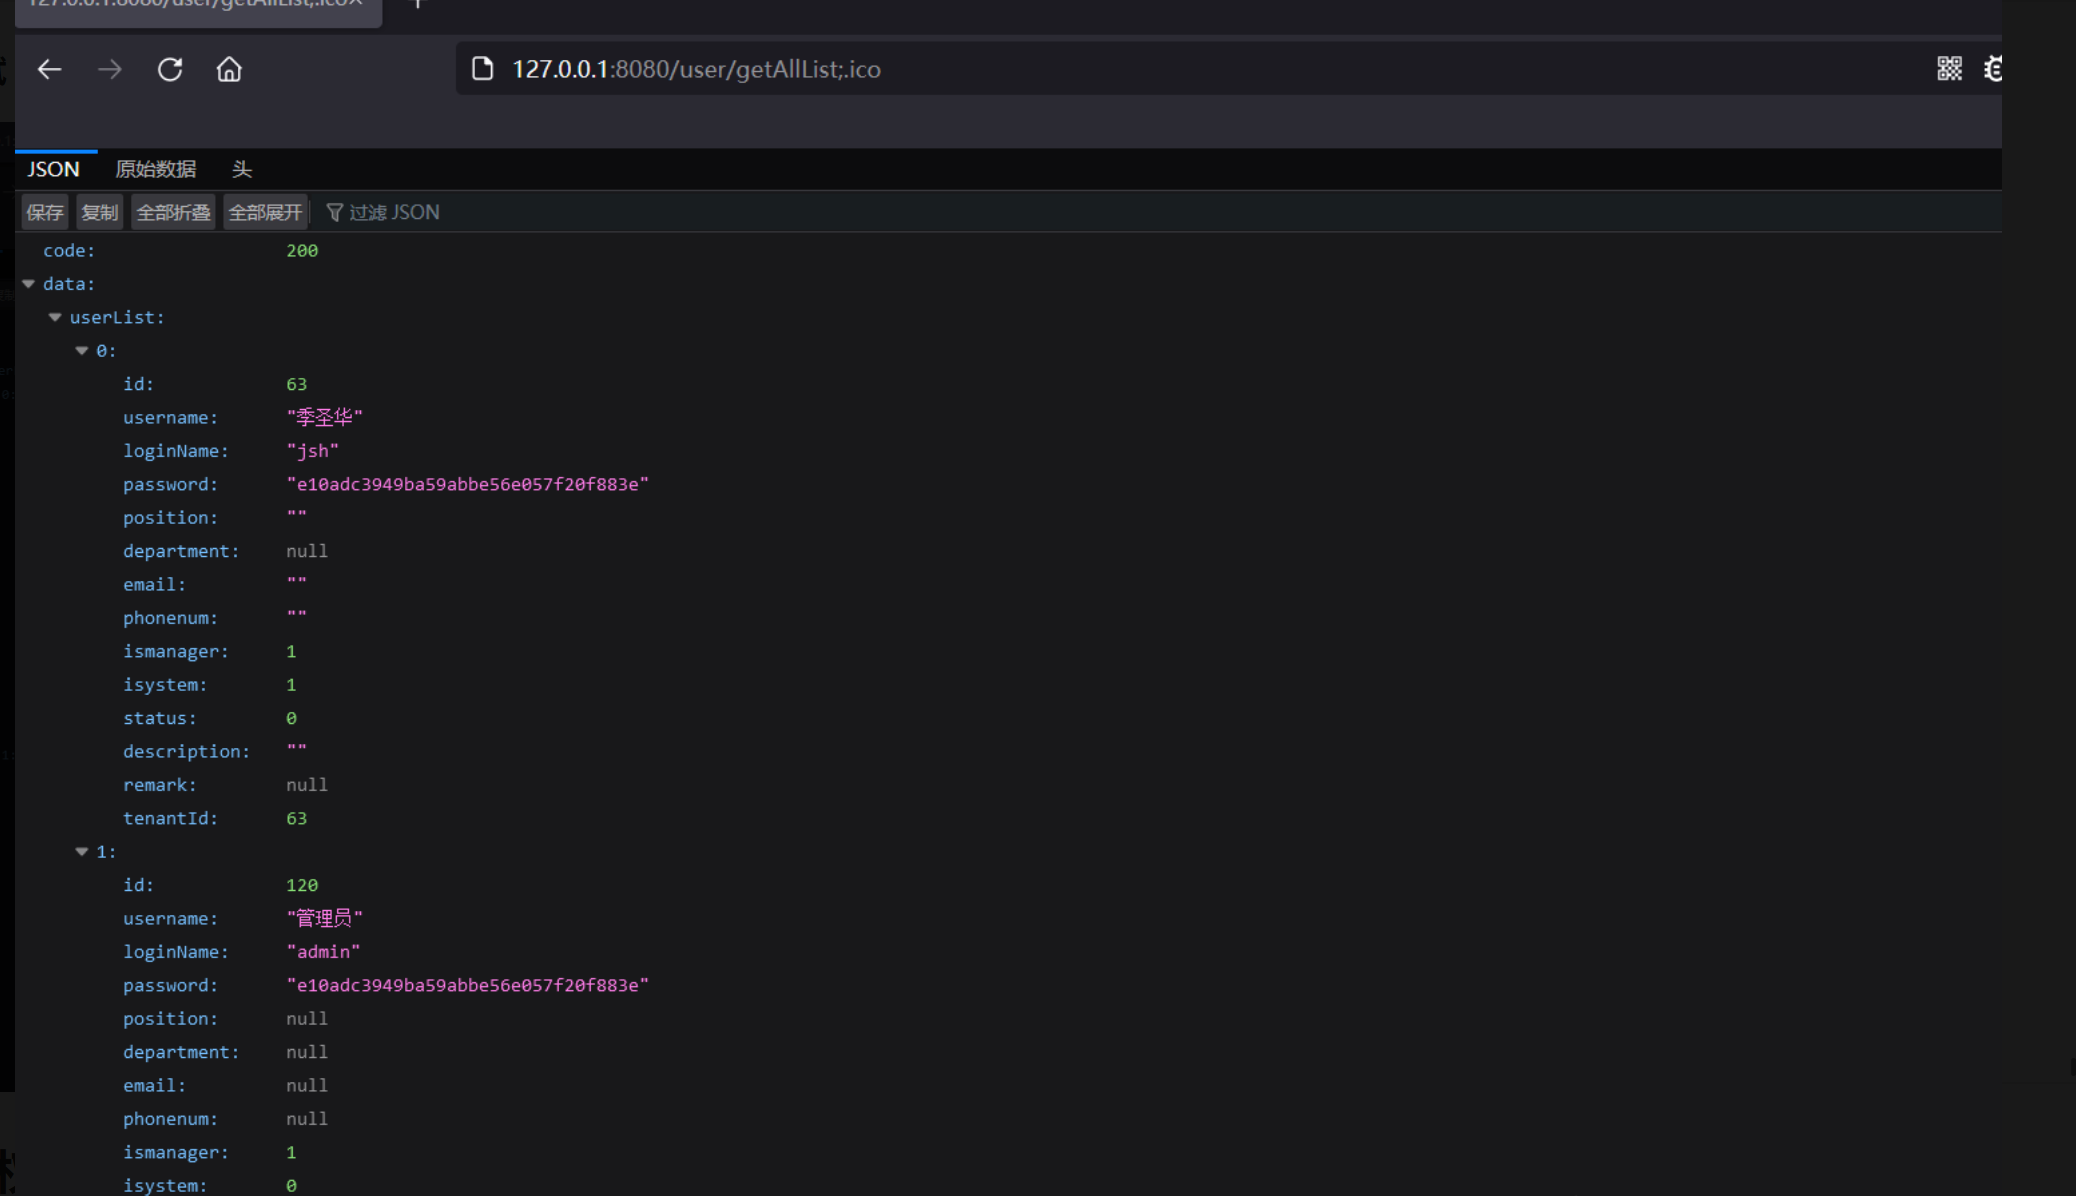
Task: Close the getAllList browser tab
Action: 355,4
